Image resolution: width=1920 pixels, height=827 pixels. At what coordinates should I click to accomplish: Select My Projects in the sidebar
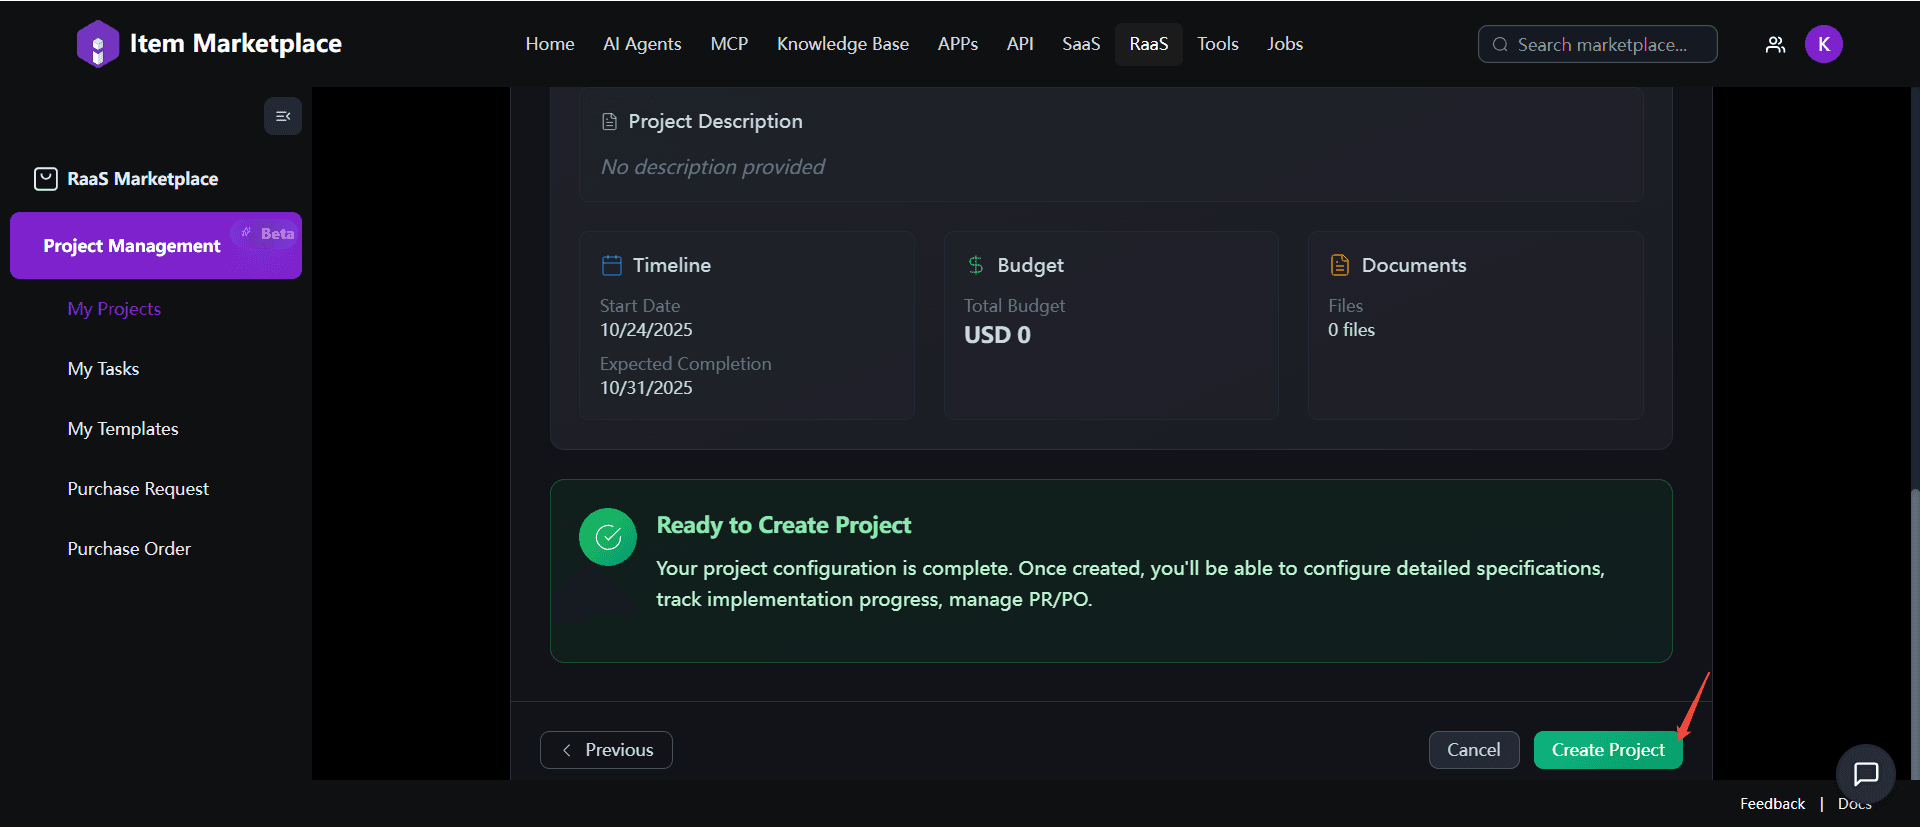coord(114,309)
